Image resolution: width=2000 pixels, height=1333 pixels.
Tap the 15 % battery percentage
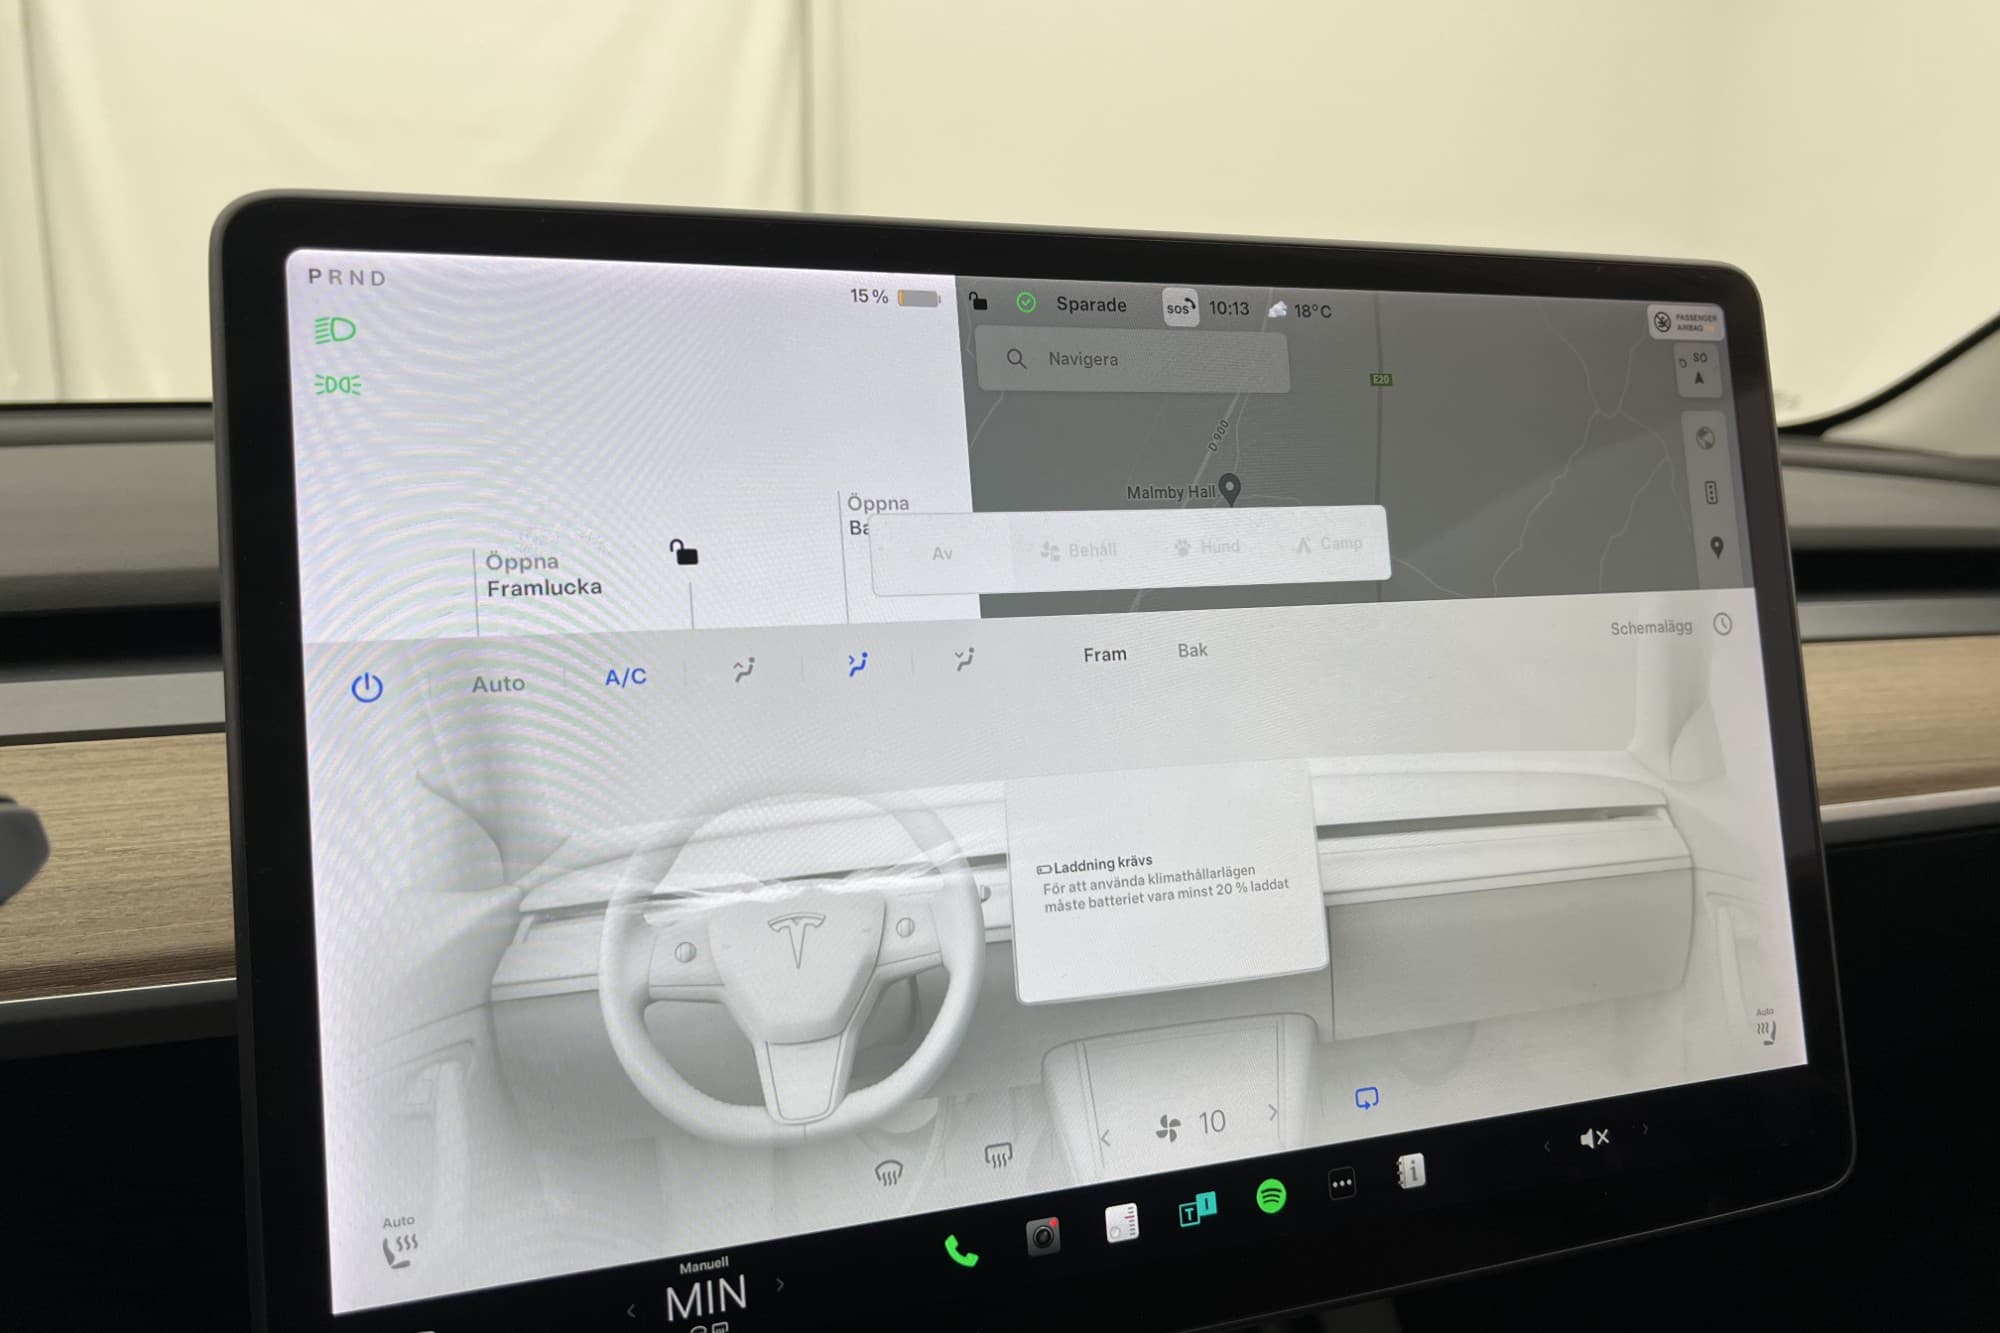[869, 296]
